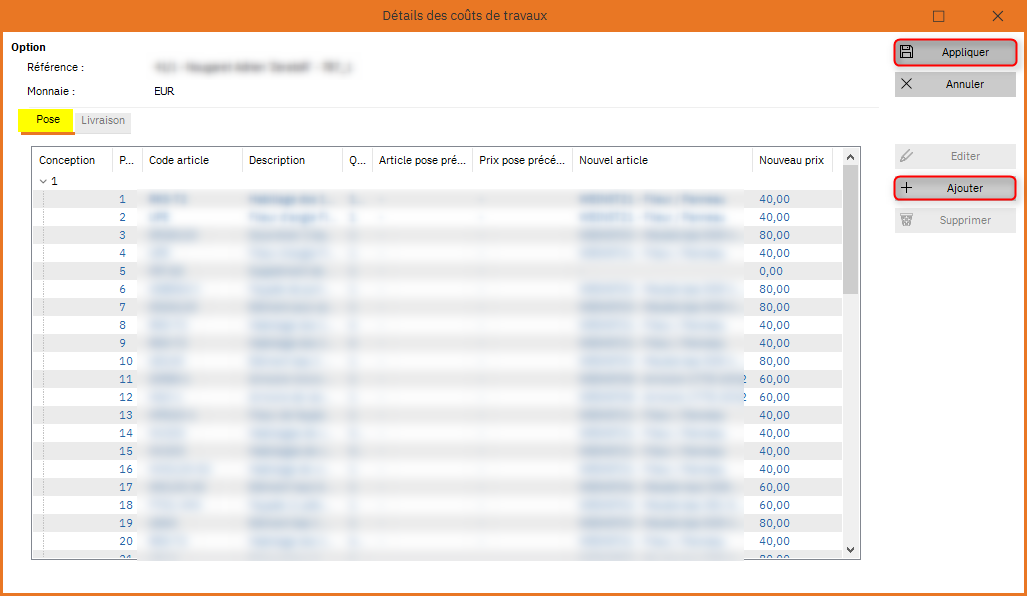Select row position 18
The height and width of the screenshot is (596, 1027).
click(437, 506)
